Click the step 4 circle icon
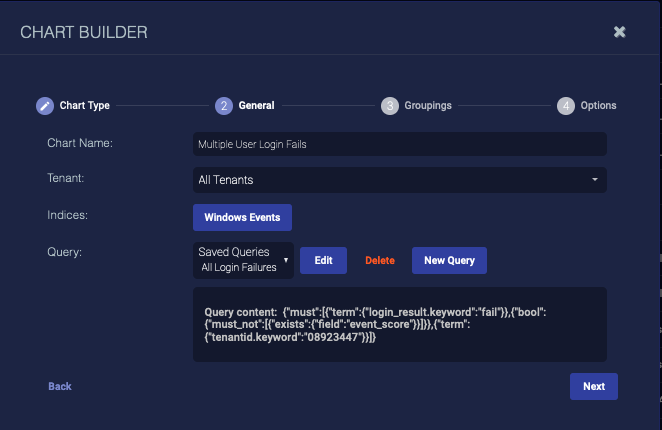Screen dimensions: 662x430 pyautogui.click(x=566, y=106)
